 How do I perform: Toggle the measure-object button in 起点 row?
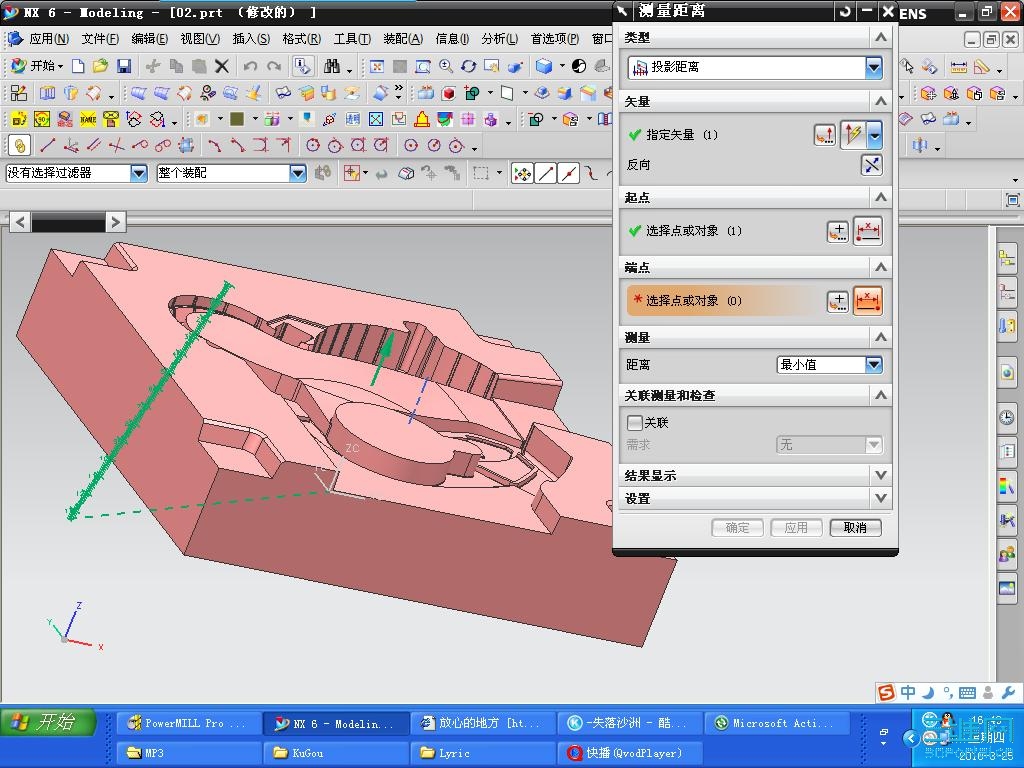point(868,231)
